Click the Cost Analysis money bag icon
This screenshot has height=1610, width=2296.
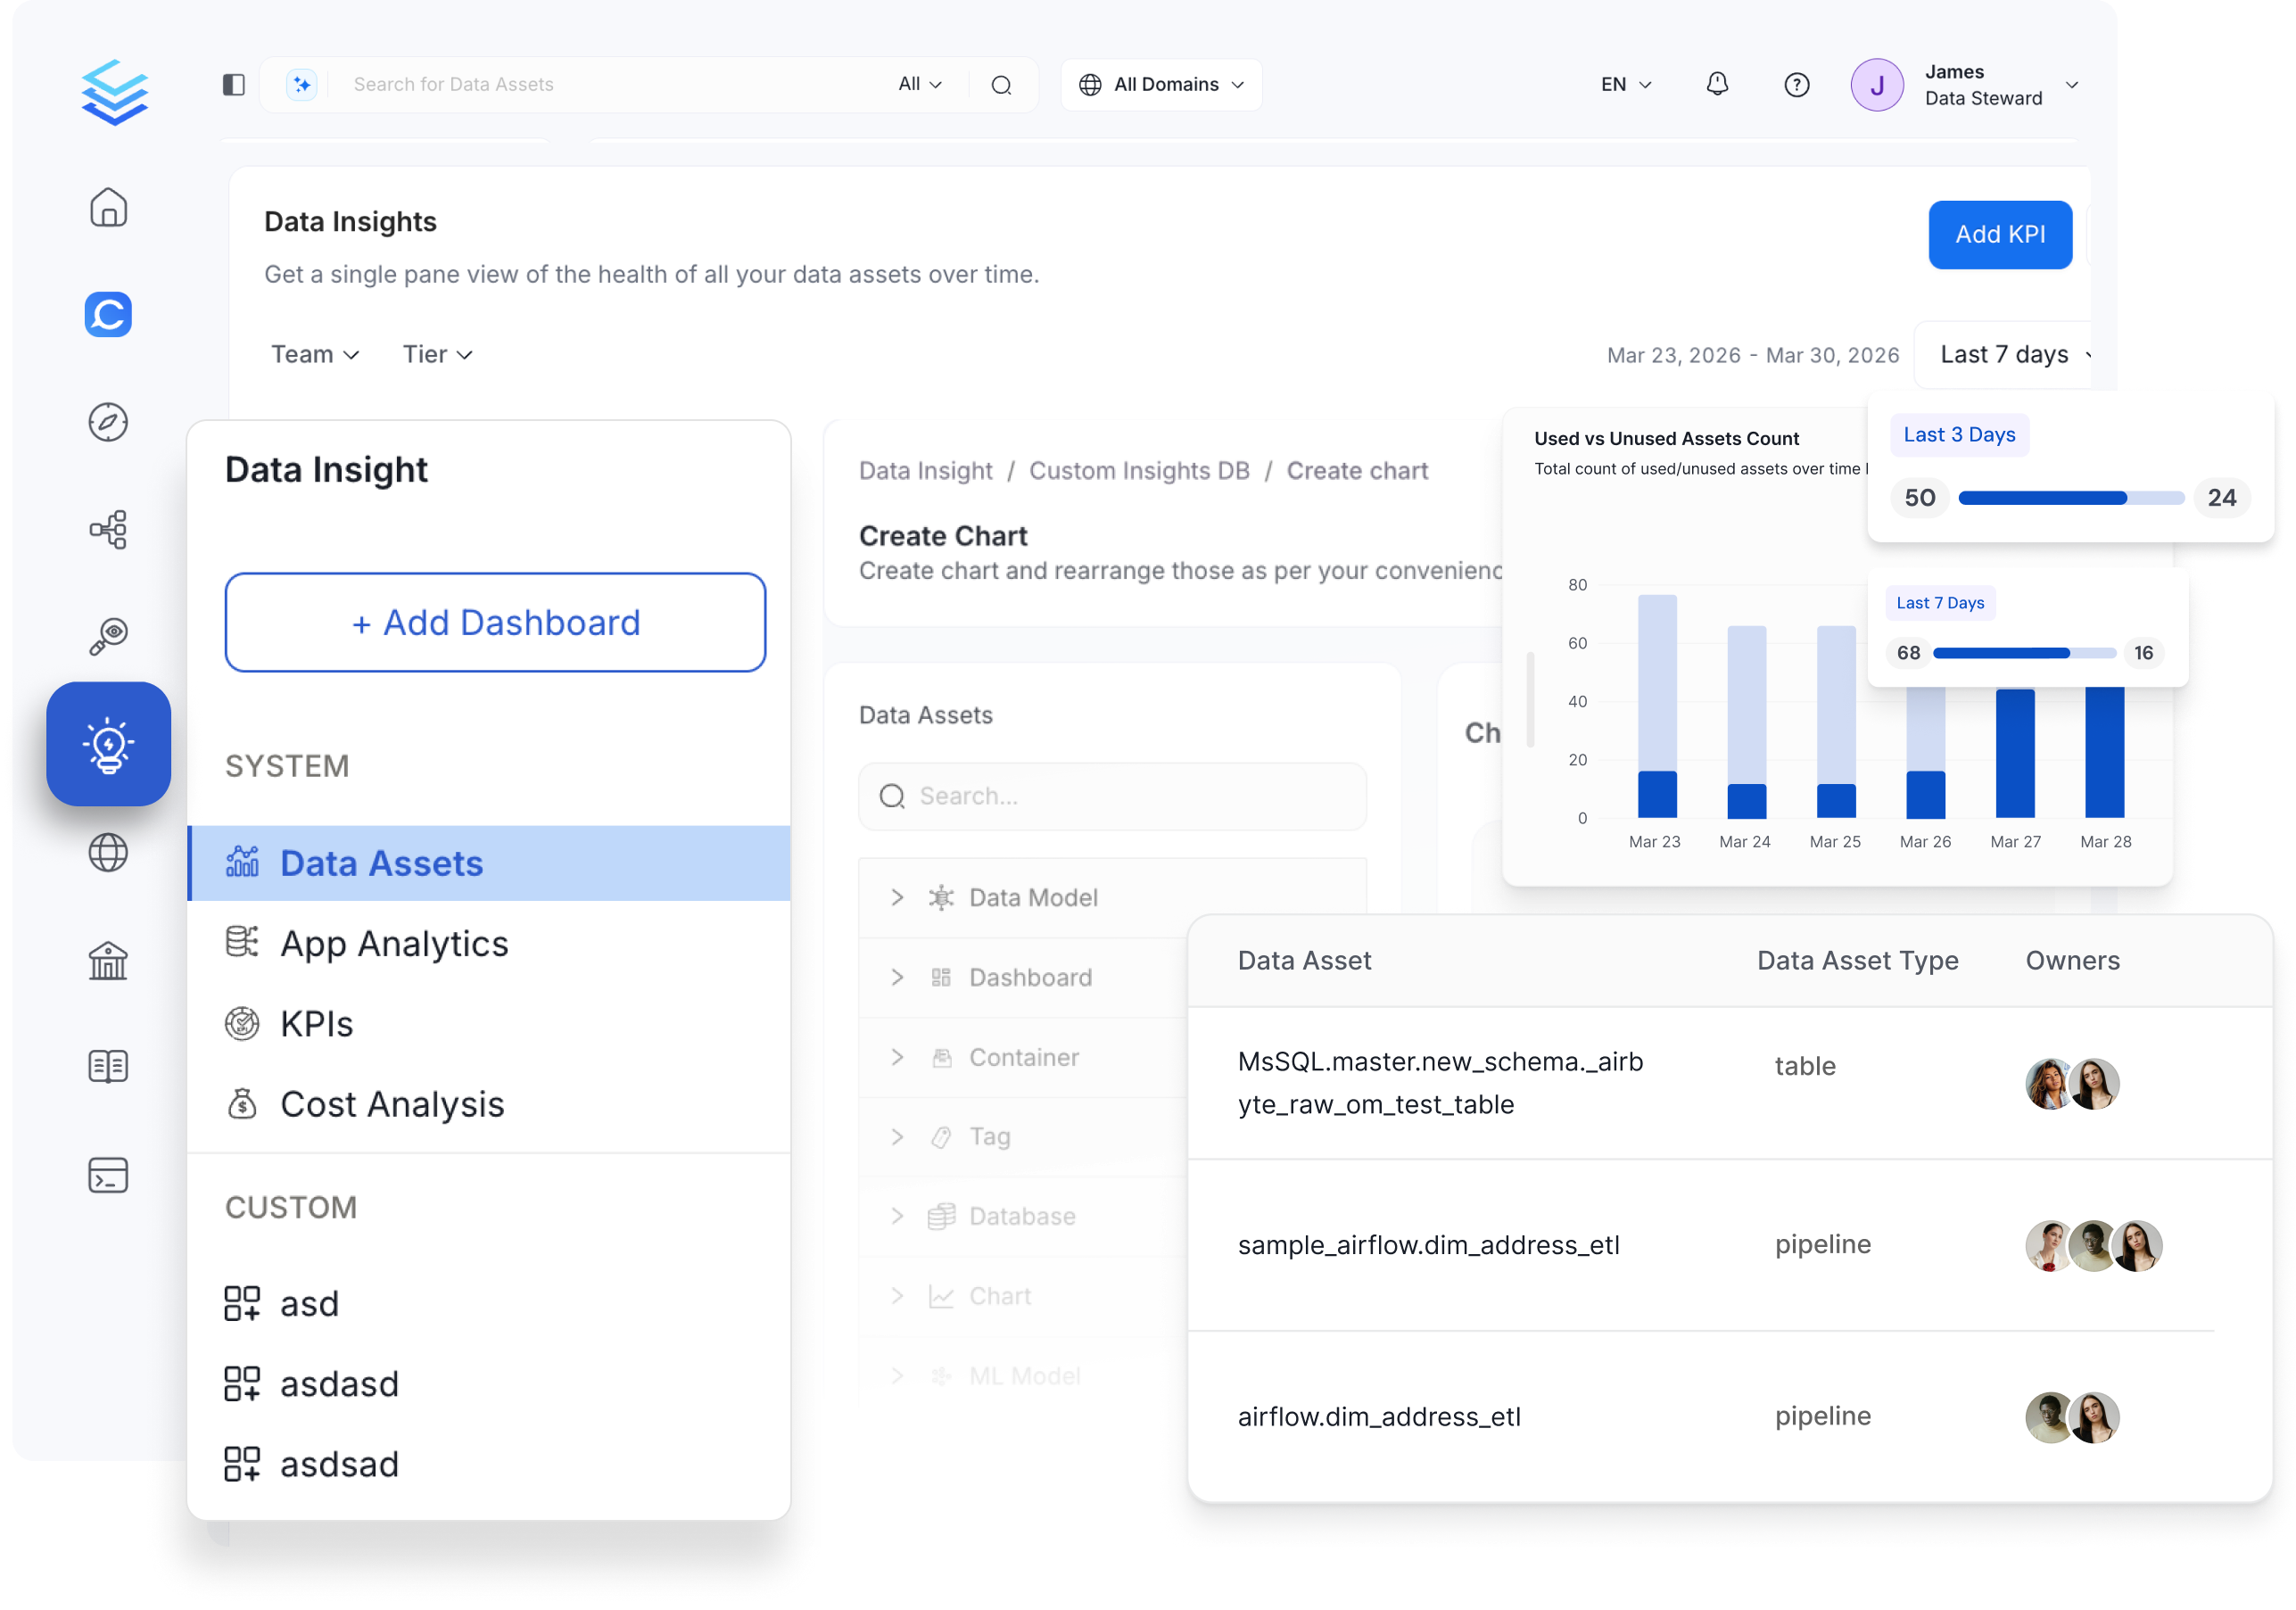[242, 1104]
